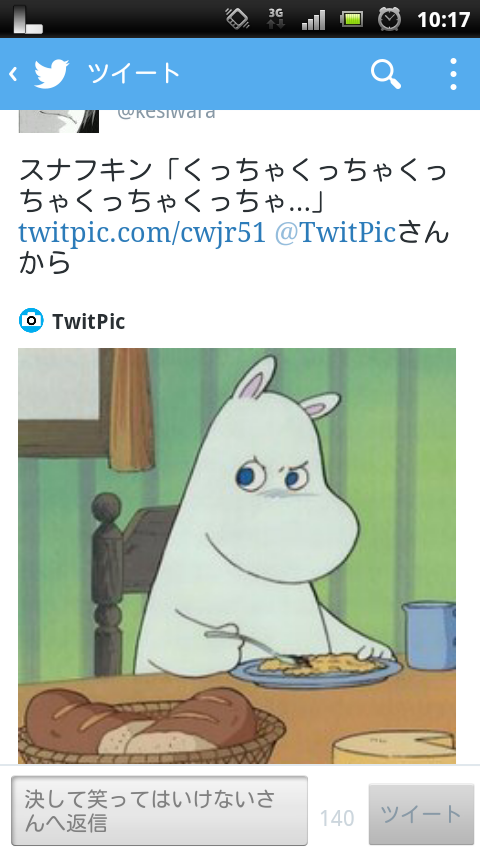
Task: Tap the author's profile avatar
Action: [59, 121]
